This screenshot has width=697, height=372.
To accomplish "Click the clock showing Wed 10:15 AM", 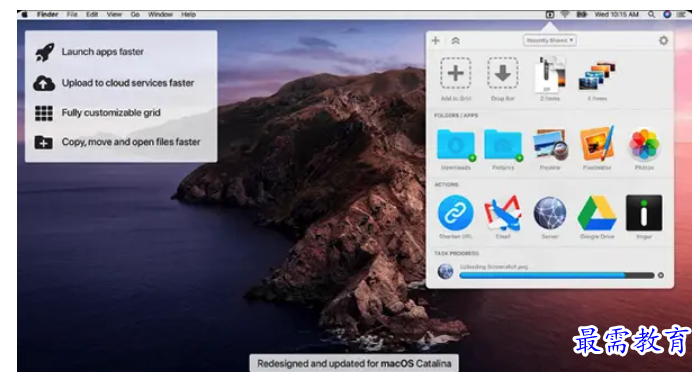I will (617, 15).
